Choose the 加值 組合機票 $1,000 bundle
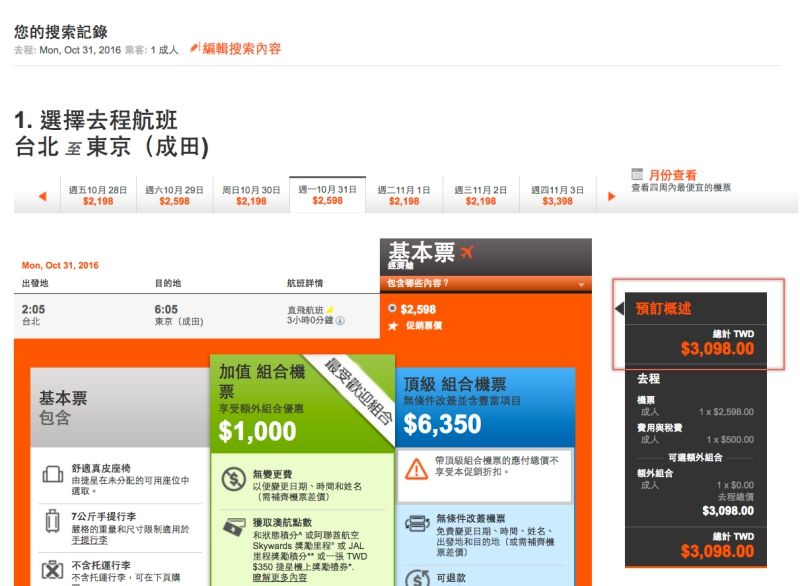The width and height of the screenshot is (800, 586). click(x=302, y=403)
